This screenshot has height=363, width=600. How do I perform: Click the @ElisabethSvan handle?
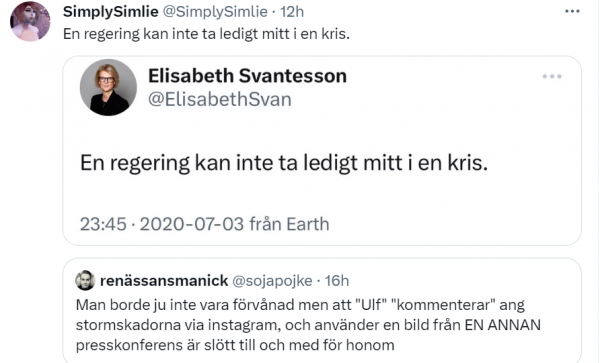point(220,99)
